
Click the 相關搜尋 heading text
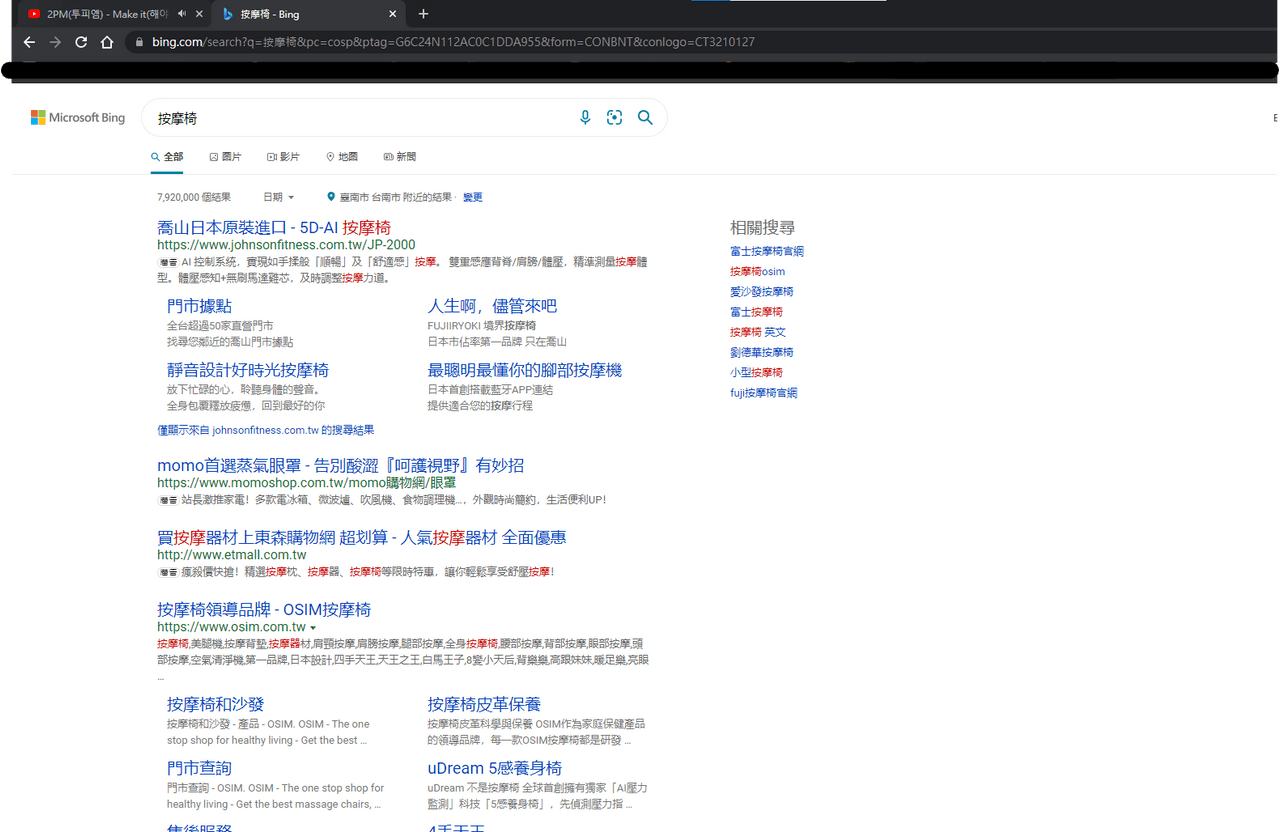click(763, 228)
